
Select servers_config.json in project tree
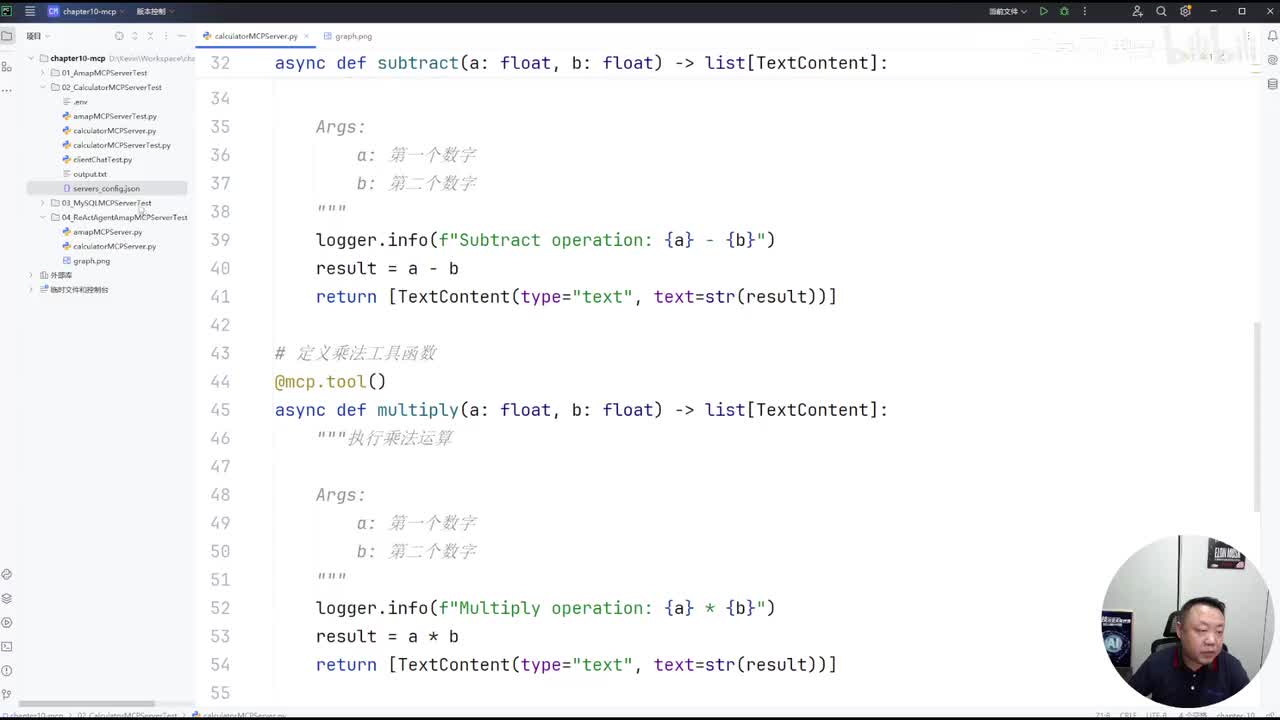tap(106, 188)
